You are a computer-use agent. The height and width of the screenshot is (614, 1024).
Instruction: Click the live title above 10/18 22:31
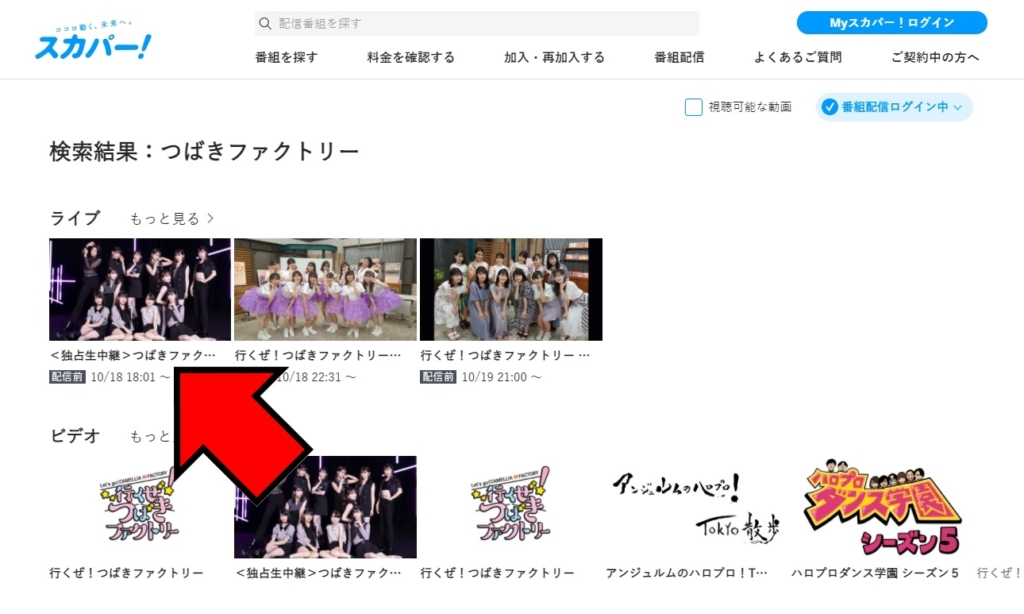click(x=318, y=355)
